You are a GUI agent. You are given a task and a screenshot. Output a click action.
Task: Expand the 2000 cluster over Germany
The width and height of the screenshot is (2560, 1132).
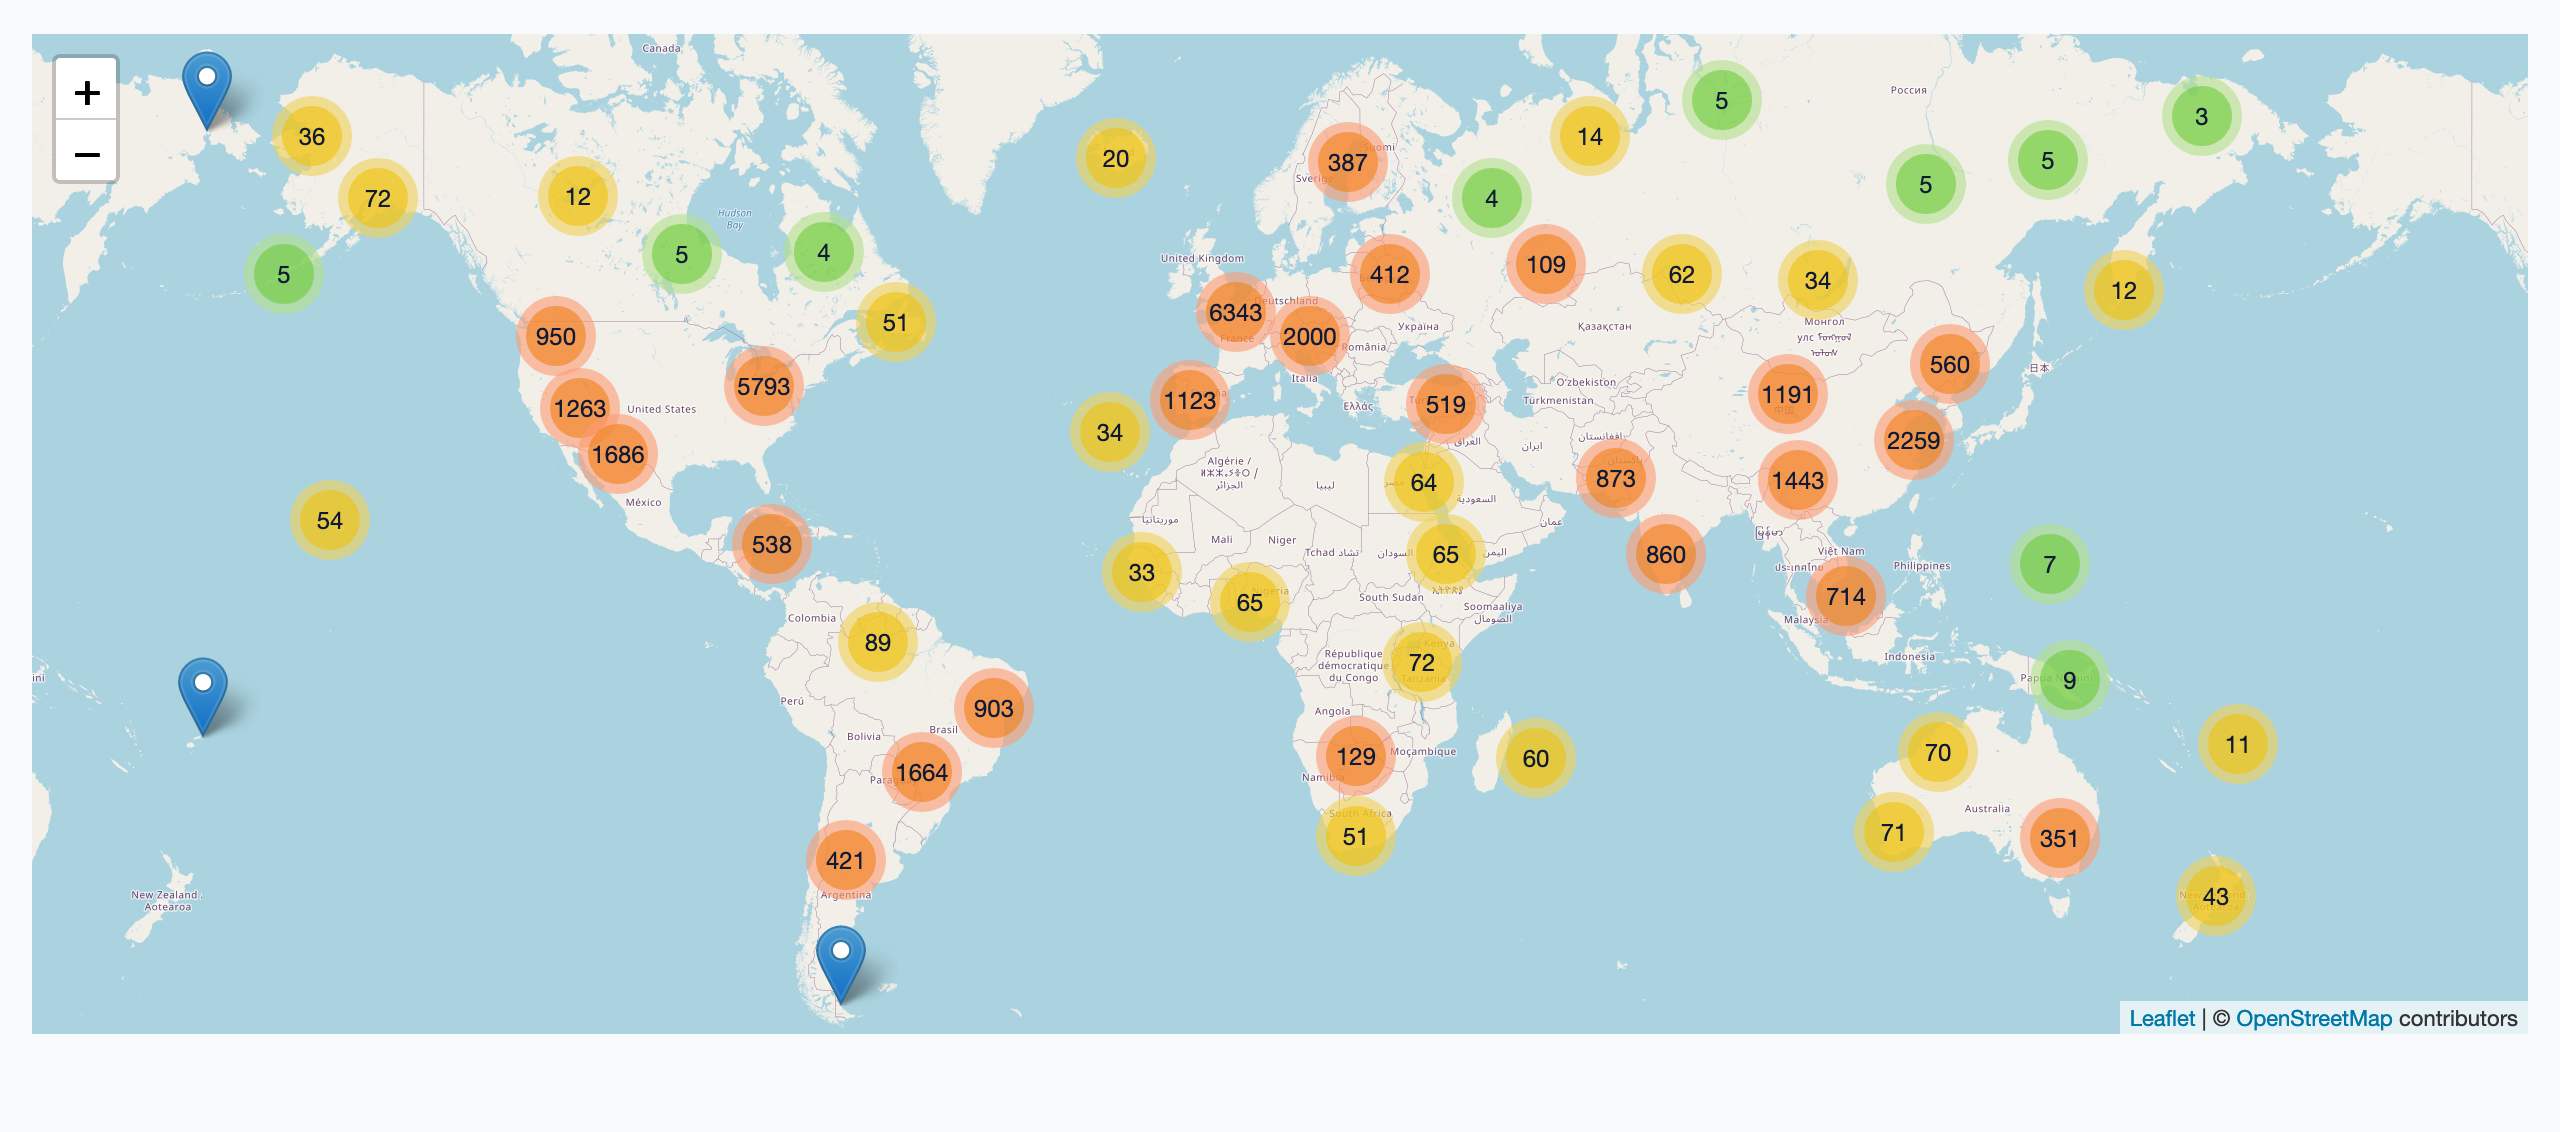click(1309, 337)
